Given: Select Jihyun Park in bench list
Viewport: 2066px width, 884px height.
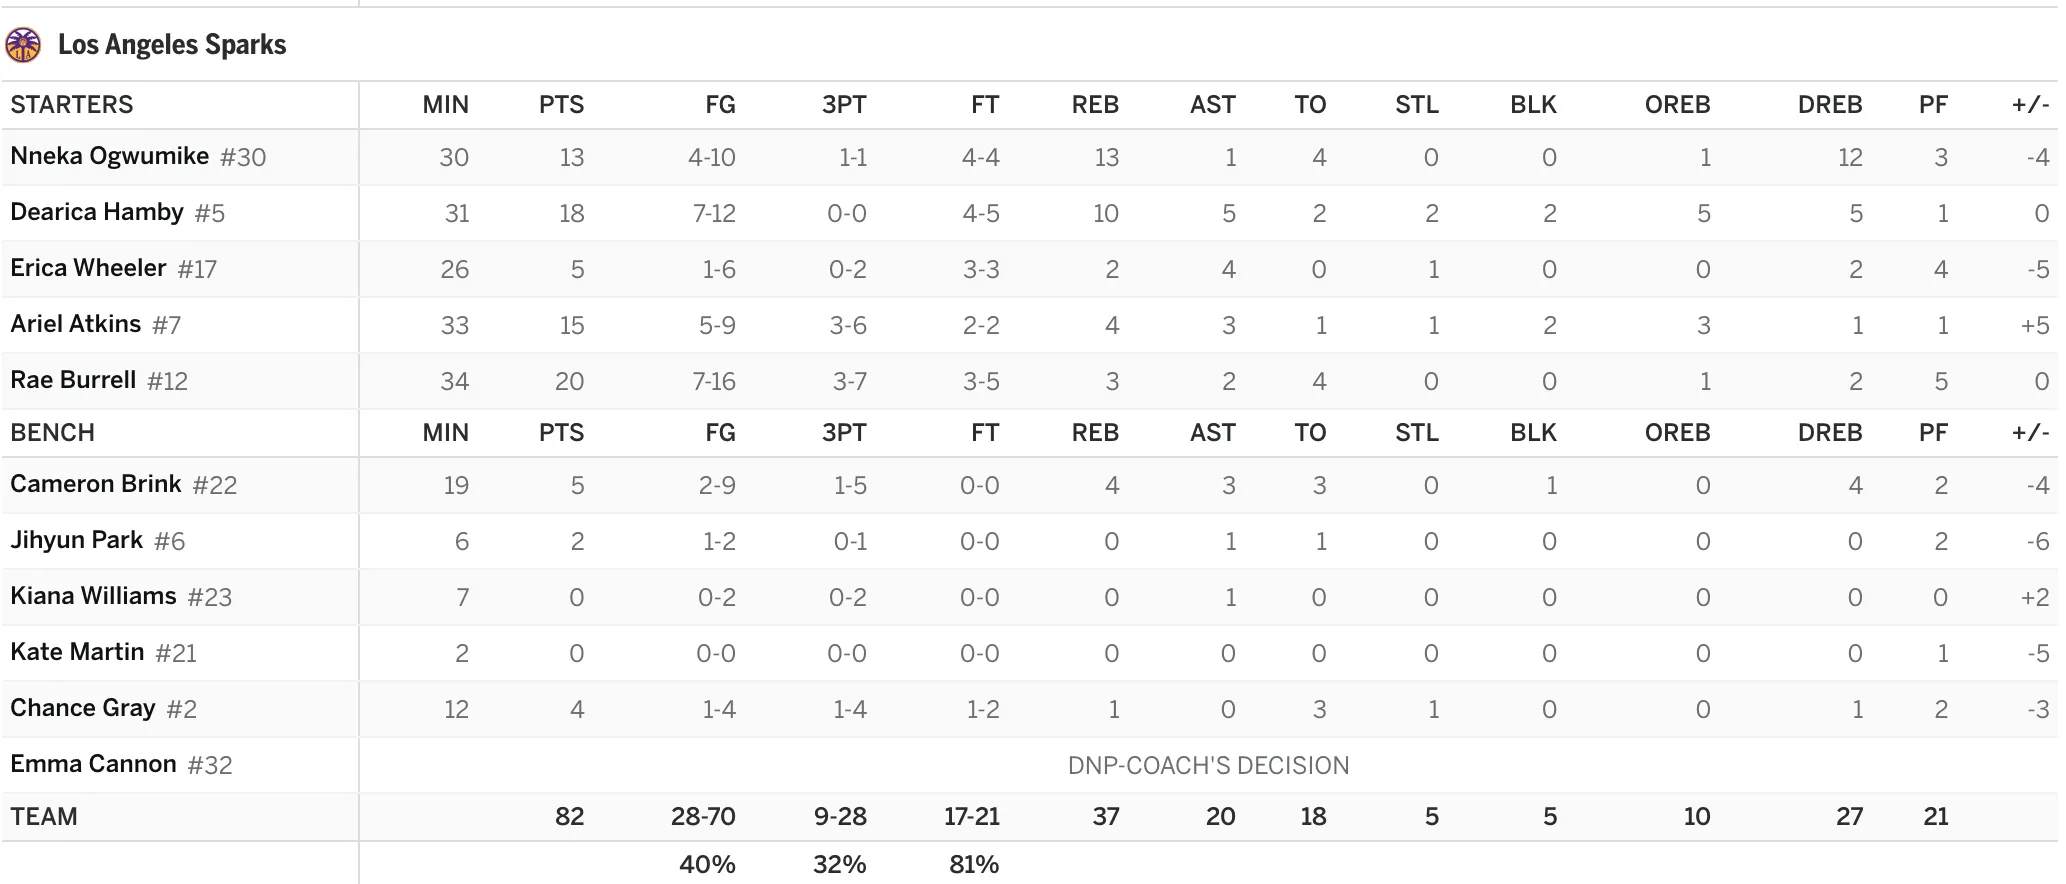Looking at the screenshot, I should click(x=77, y=540).
